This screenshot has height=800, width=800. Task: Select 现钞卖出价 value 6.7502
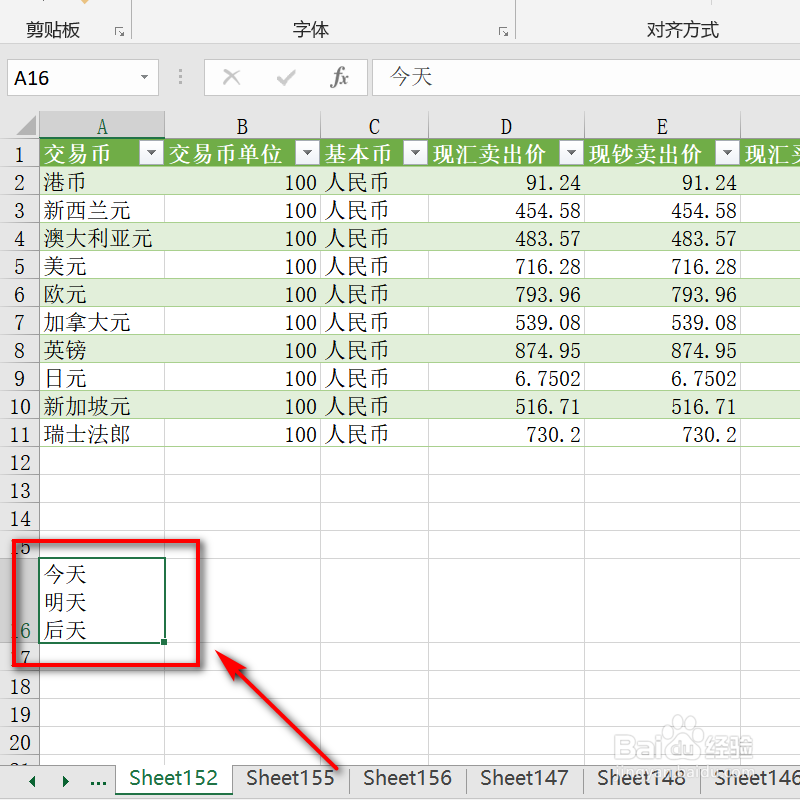point(663,379)
